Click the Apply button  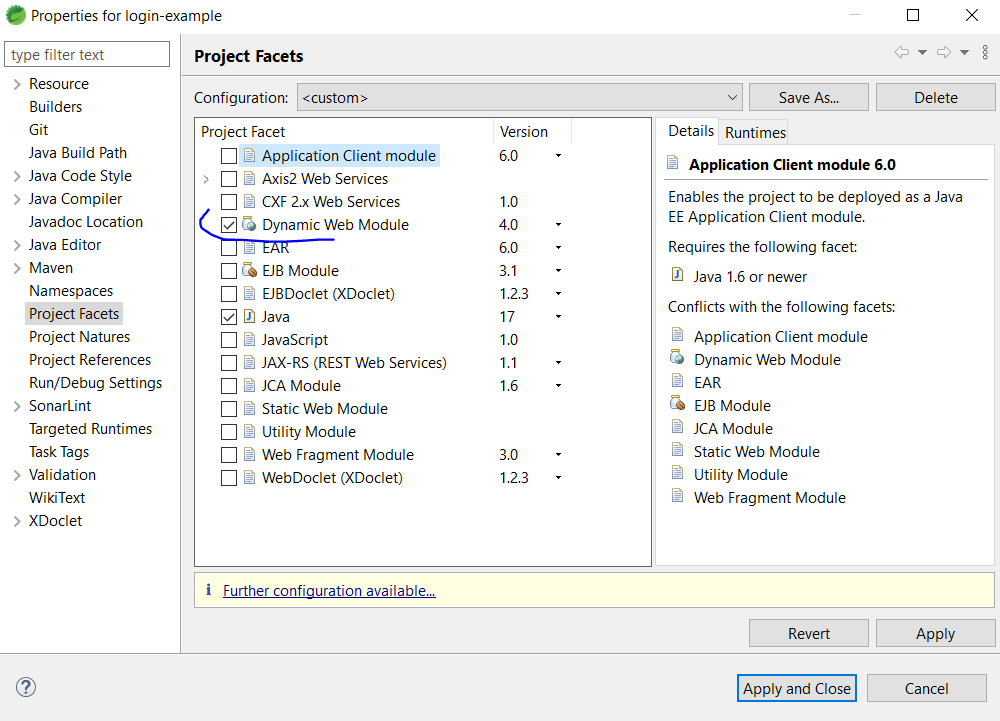935,633
